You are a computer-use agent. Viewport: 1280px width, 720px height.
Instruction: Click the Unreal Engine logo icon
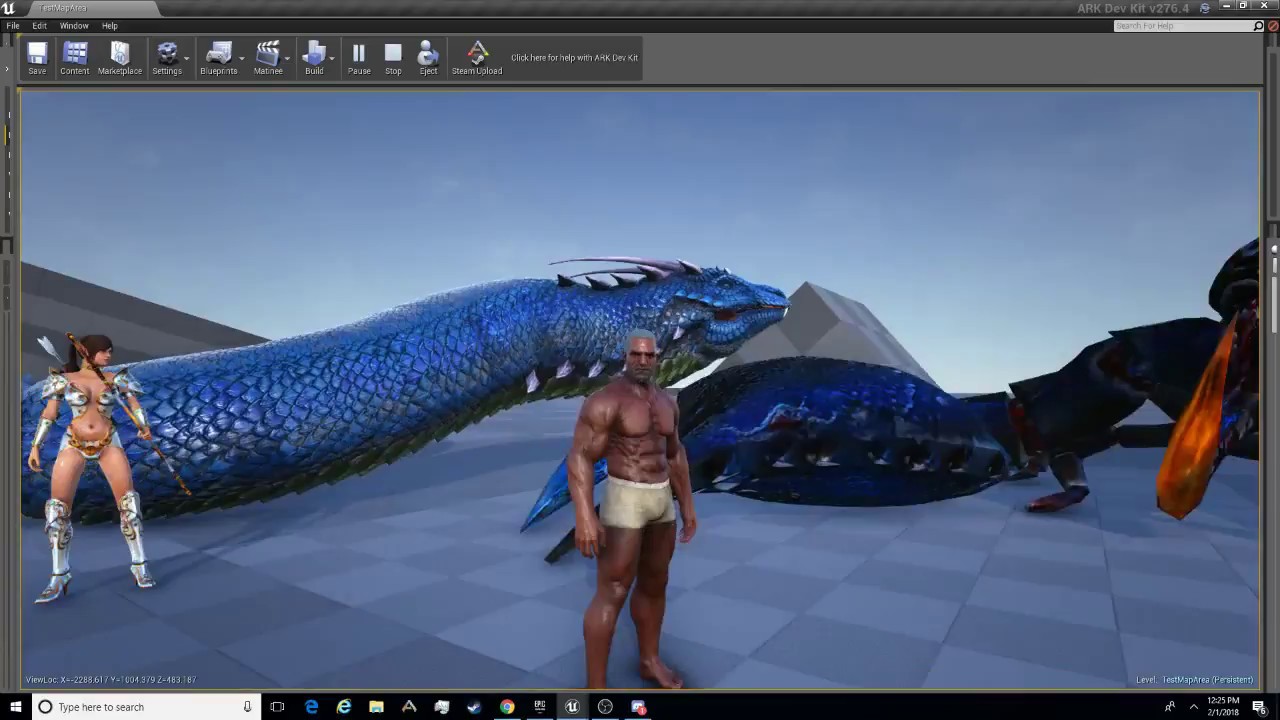coord(9,8)
